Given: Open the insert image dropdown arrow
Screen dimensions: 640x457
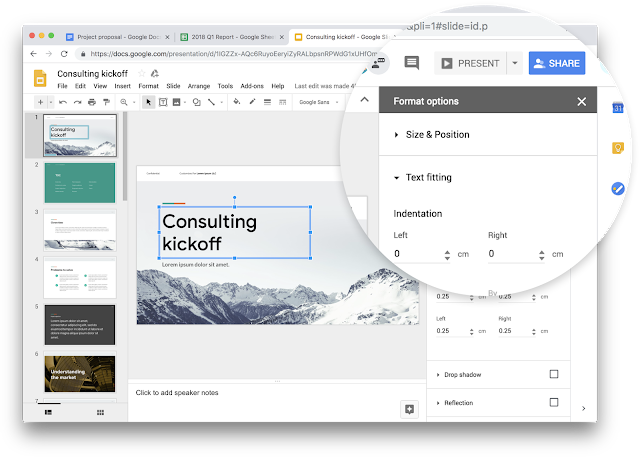Looking at the screenshot, I should (x=185, y=102).
